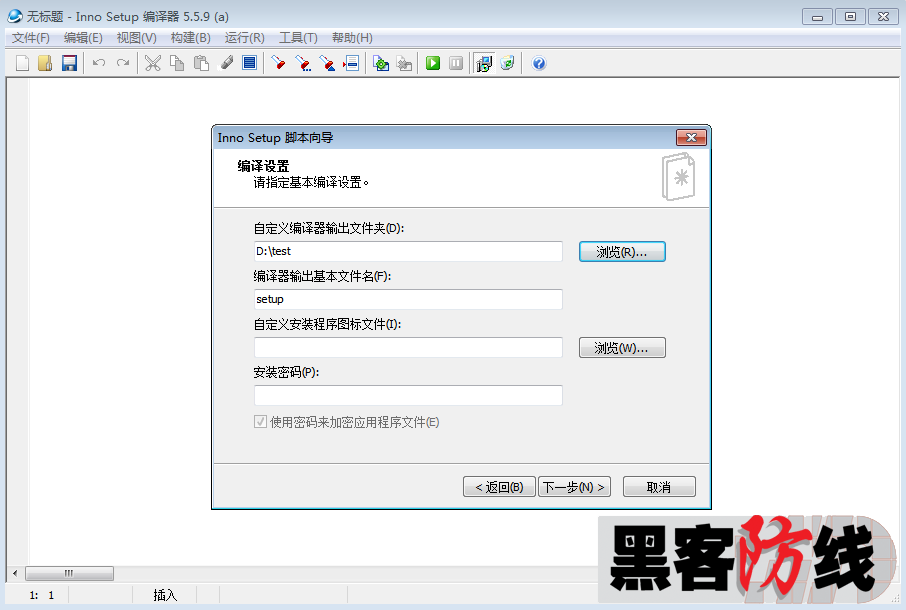
Task: Click the scrollbar left arrow in editor
Action: pyautogui.click(x=15, y=573)
